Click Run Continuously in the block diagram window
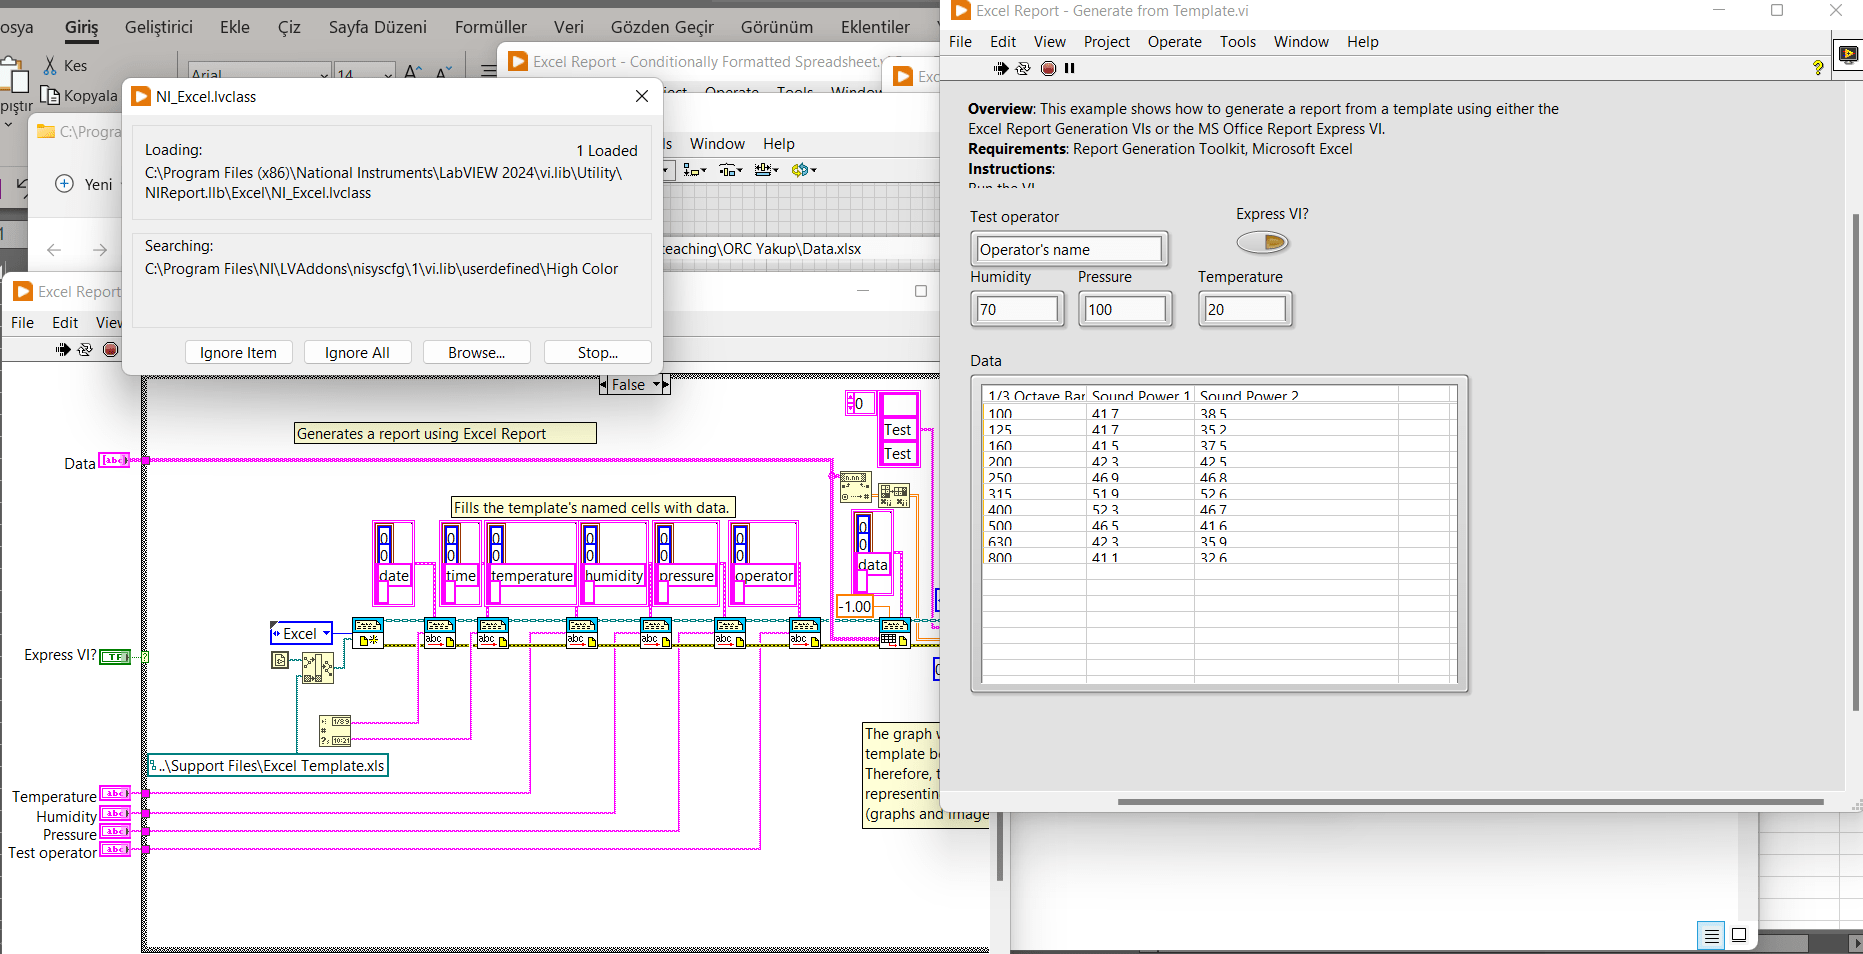 point(85,349)
